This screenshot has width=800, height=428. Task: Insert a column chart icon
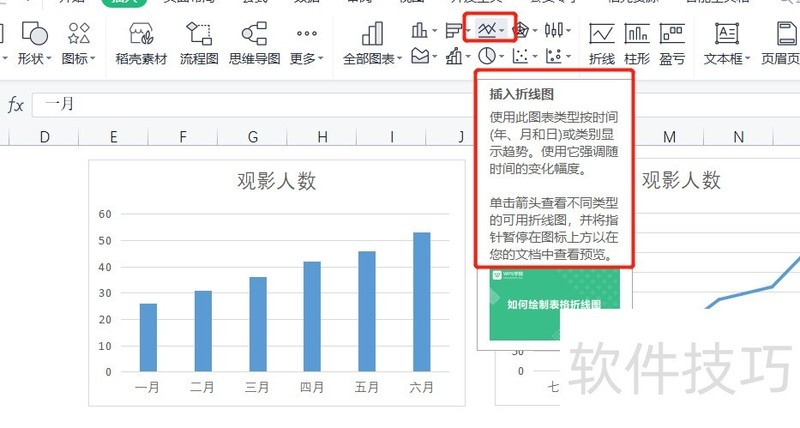tap(419, 31)
